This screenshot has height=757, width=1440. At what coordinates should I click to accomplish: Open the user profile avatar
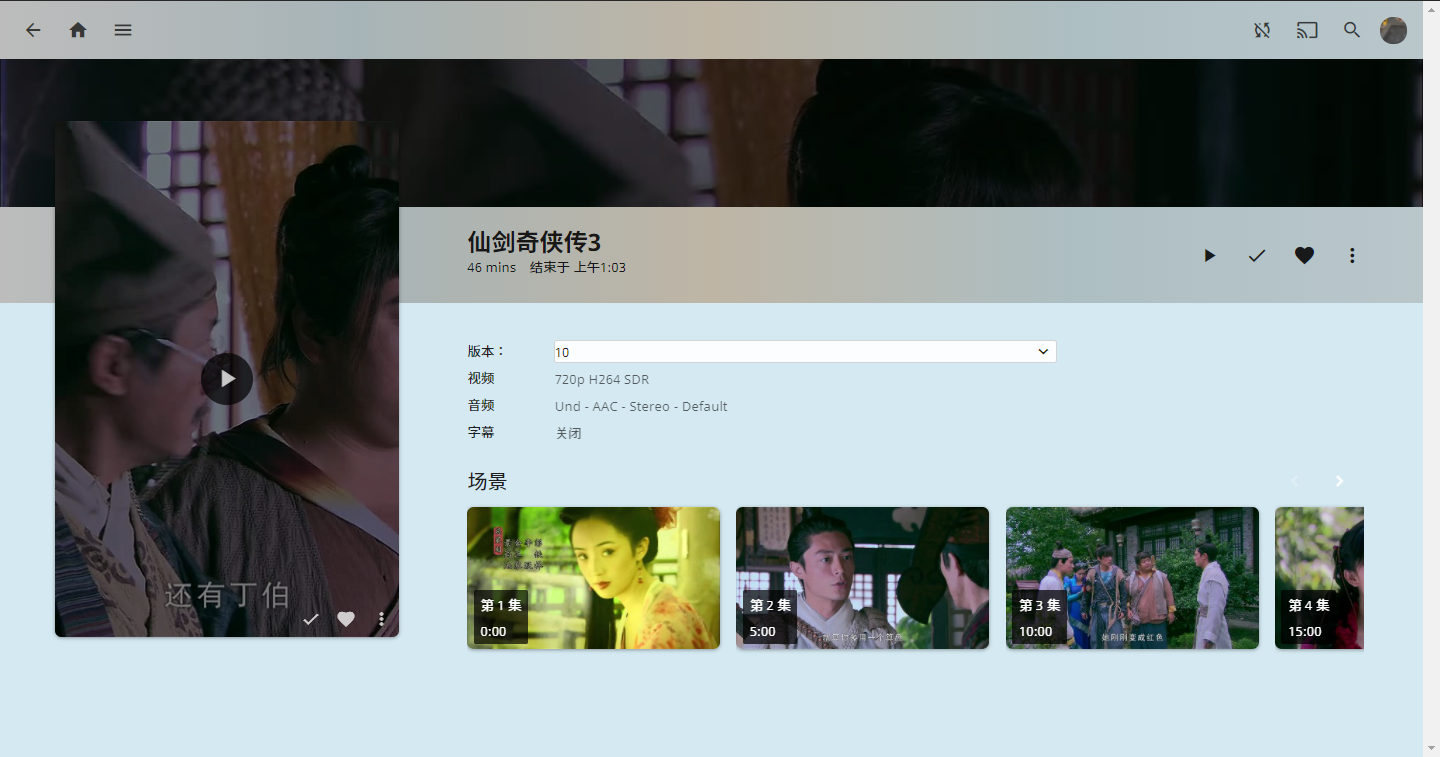coord(1393,30)
